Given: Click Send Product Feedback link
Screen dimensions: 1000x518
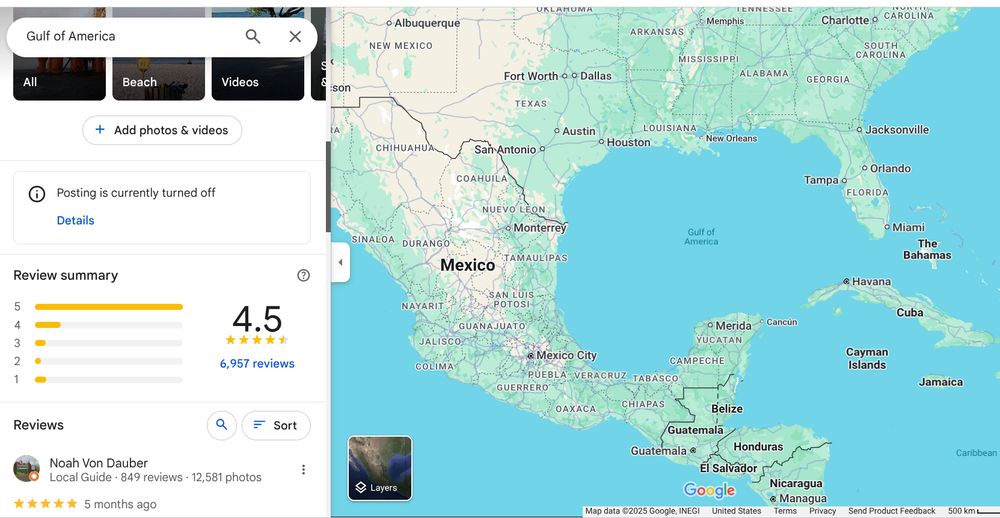Looking at the screenshot, I should pyautogui.click(x=892, y=511).
